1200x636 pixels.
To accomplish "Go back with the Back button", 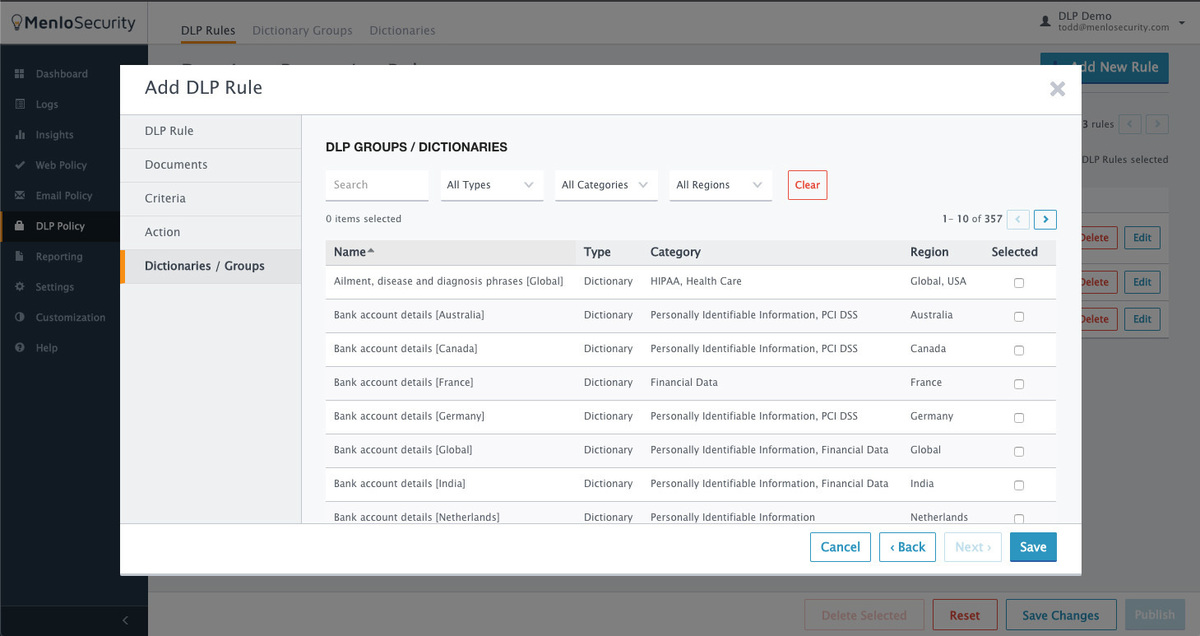I will [x=907, y=547].
